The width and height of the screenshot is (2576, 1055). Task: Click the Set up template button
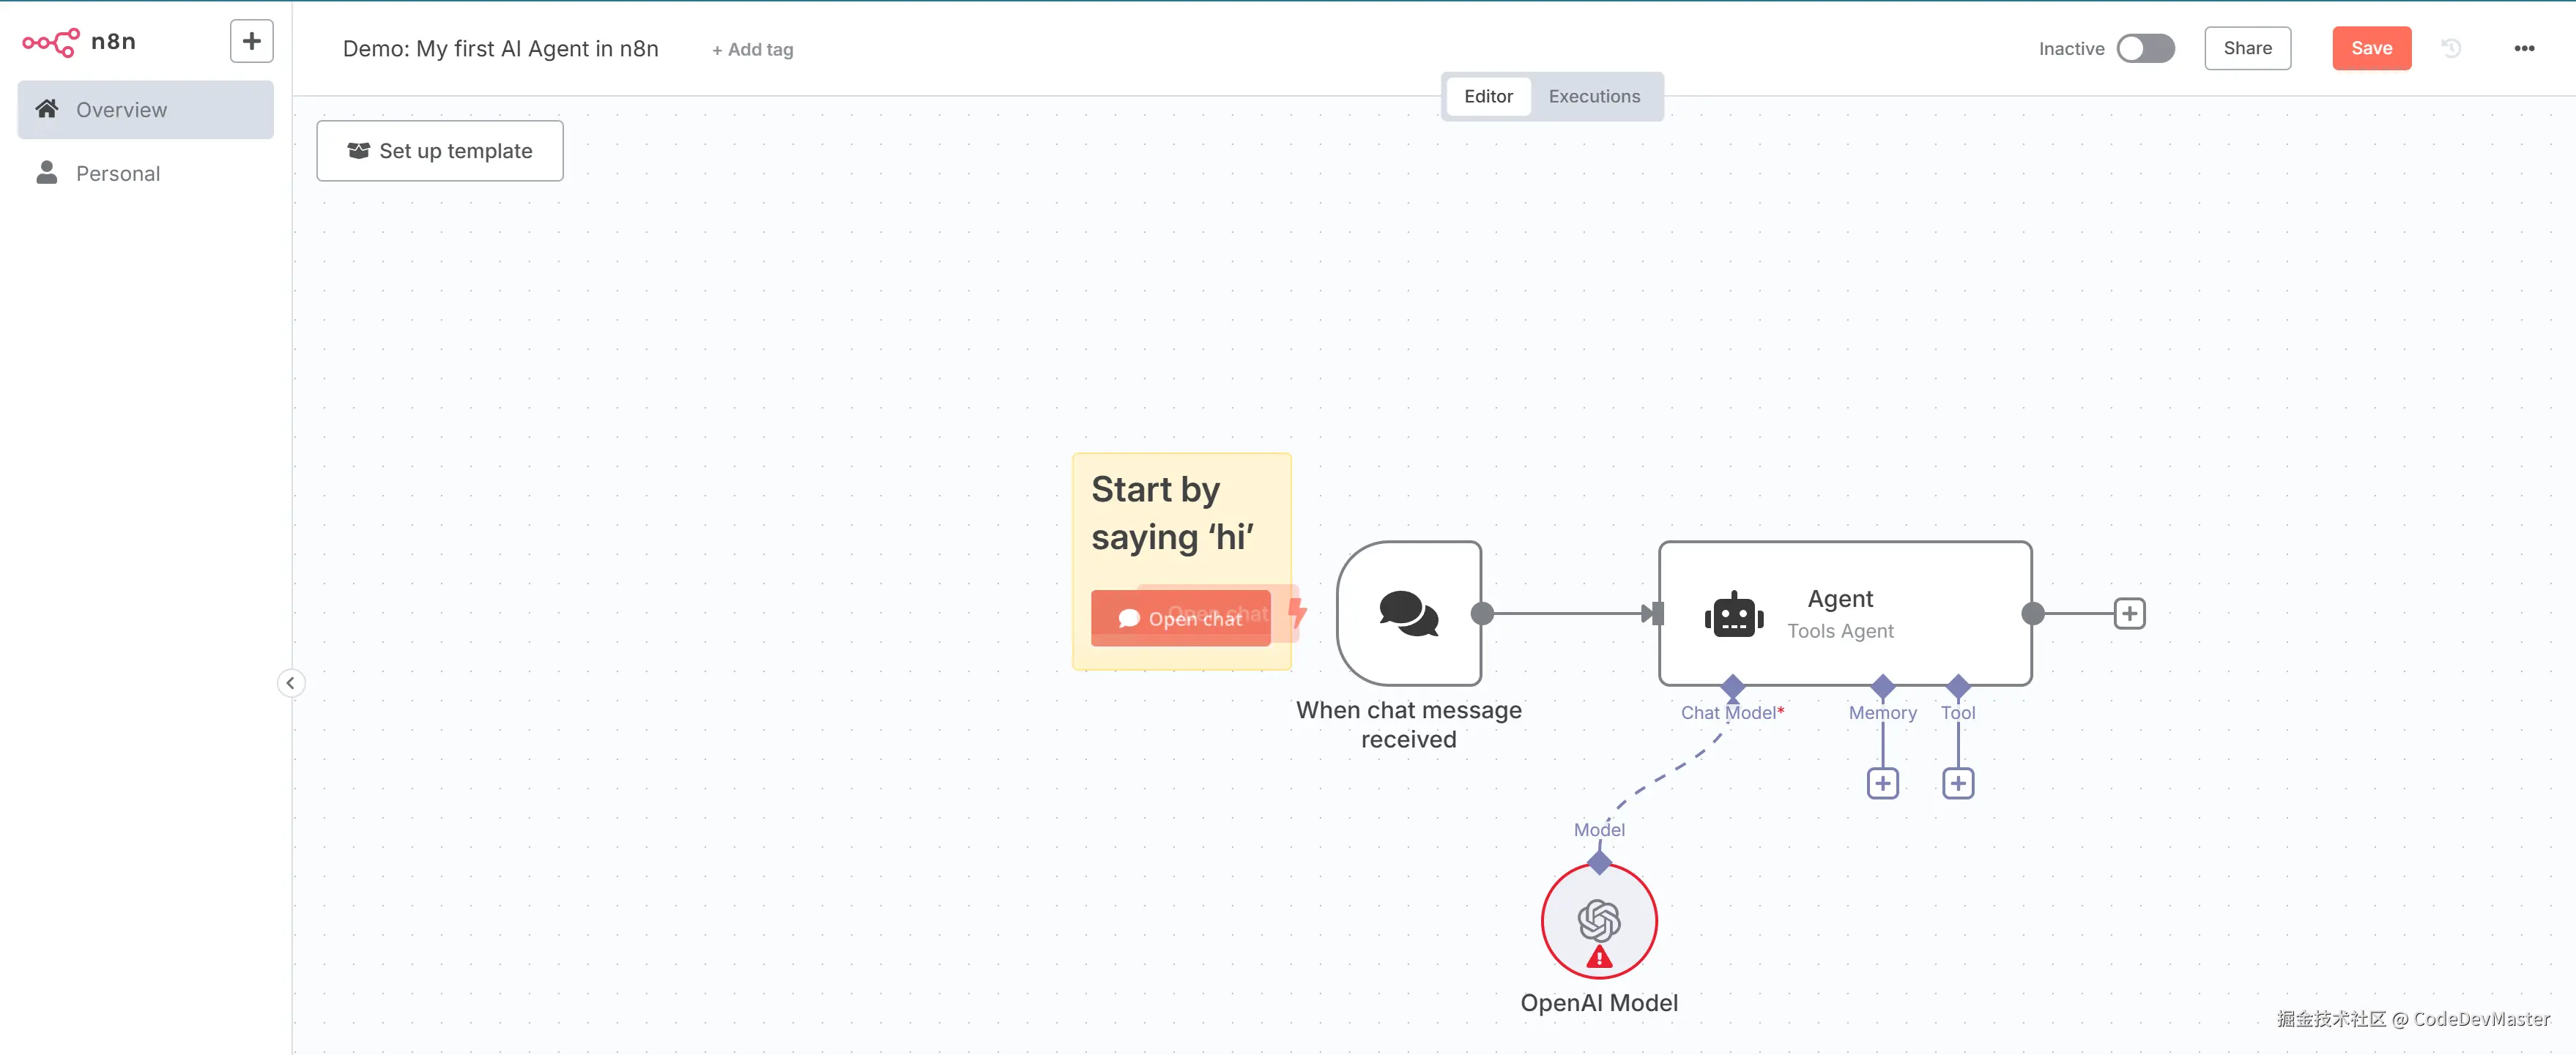click(x=439, y=151)
